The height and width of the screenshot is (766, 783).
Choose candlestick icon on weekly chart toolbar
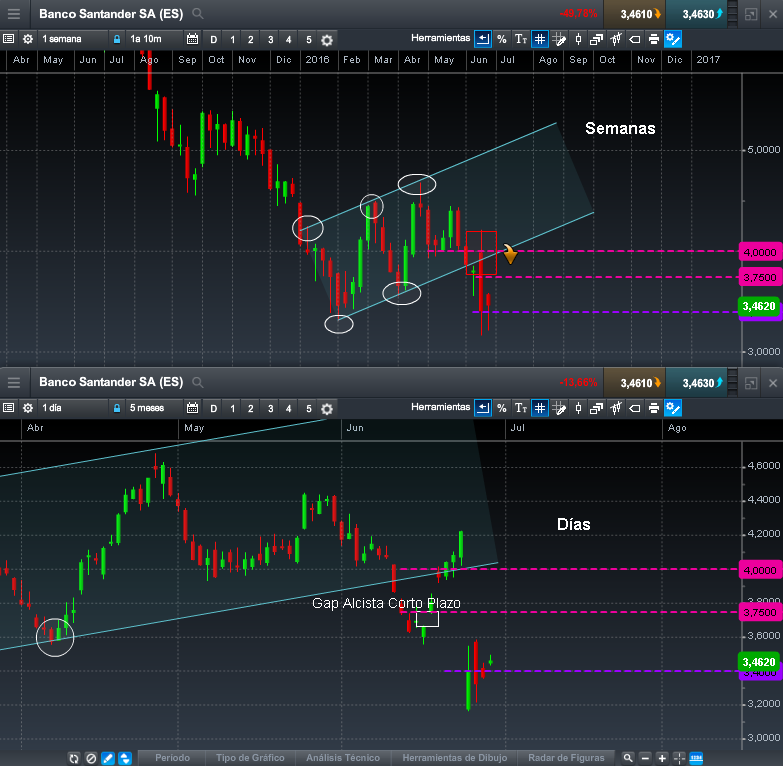[x=578, y=39]
